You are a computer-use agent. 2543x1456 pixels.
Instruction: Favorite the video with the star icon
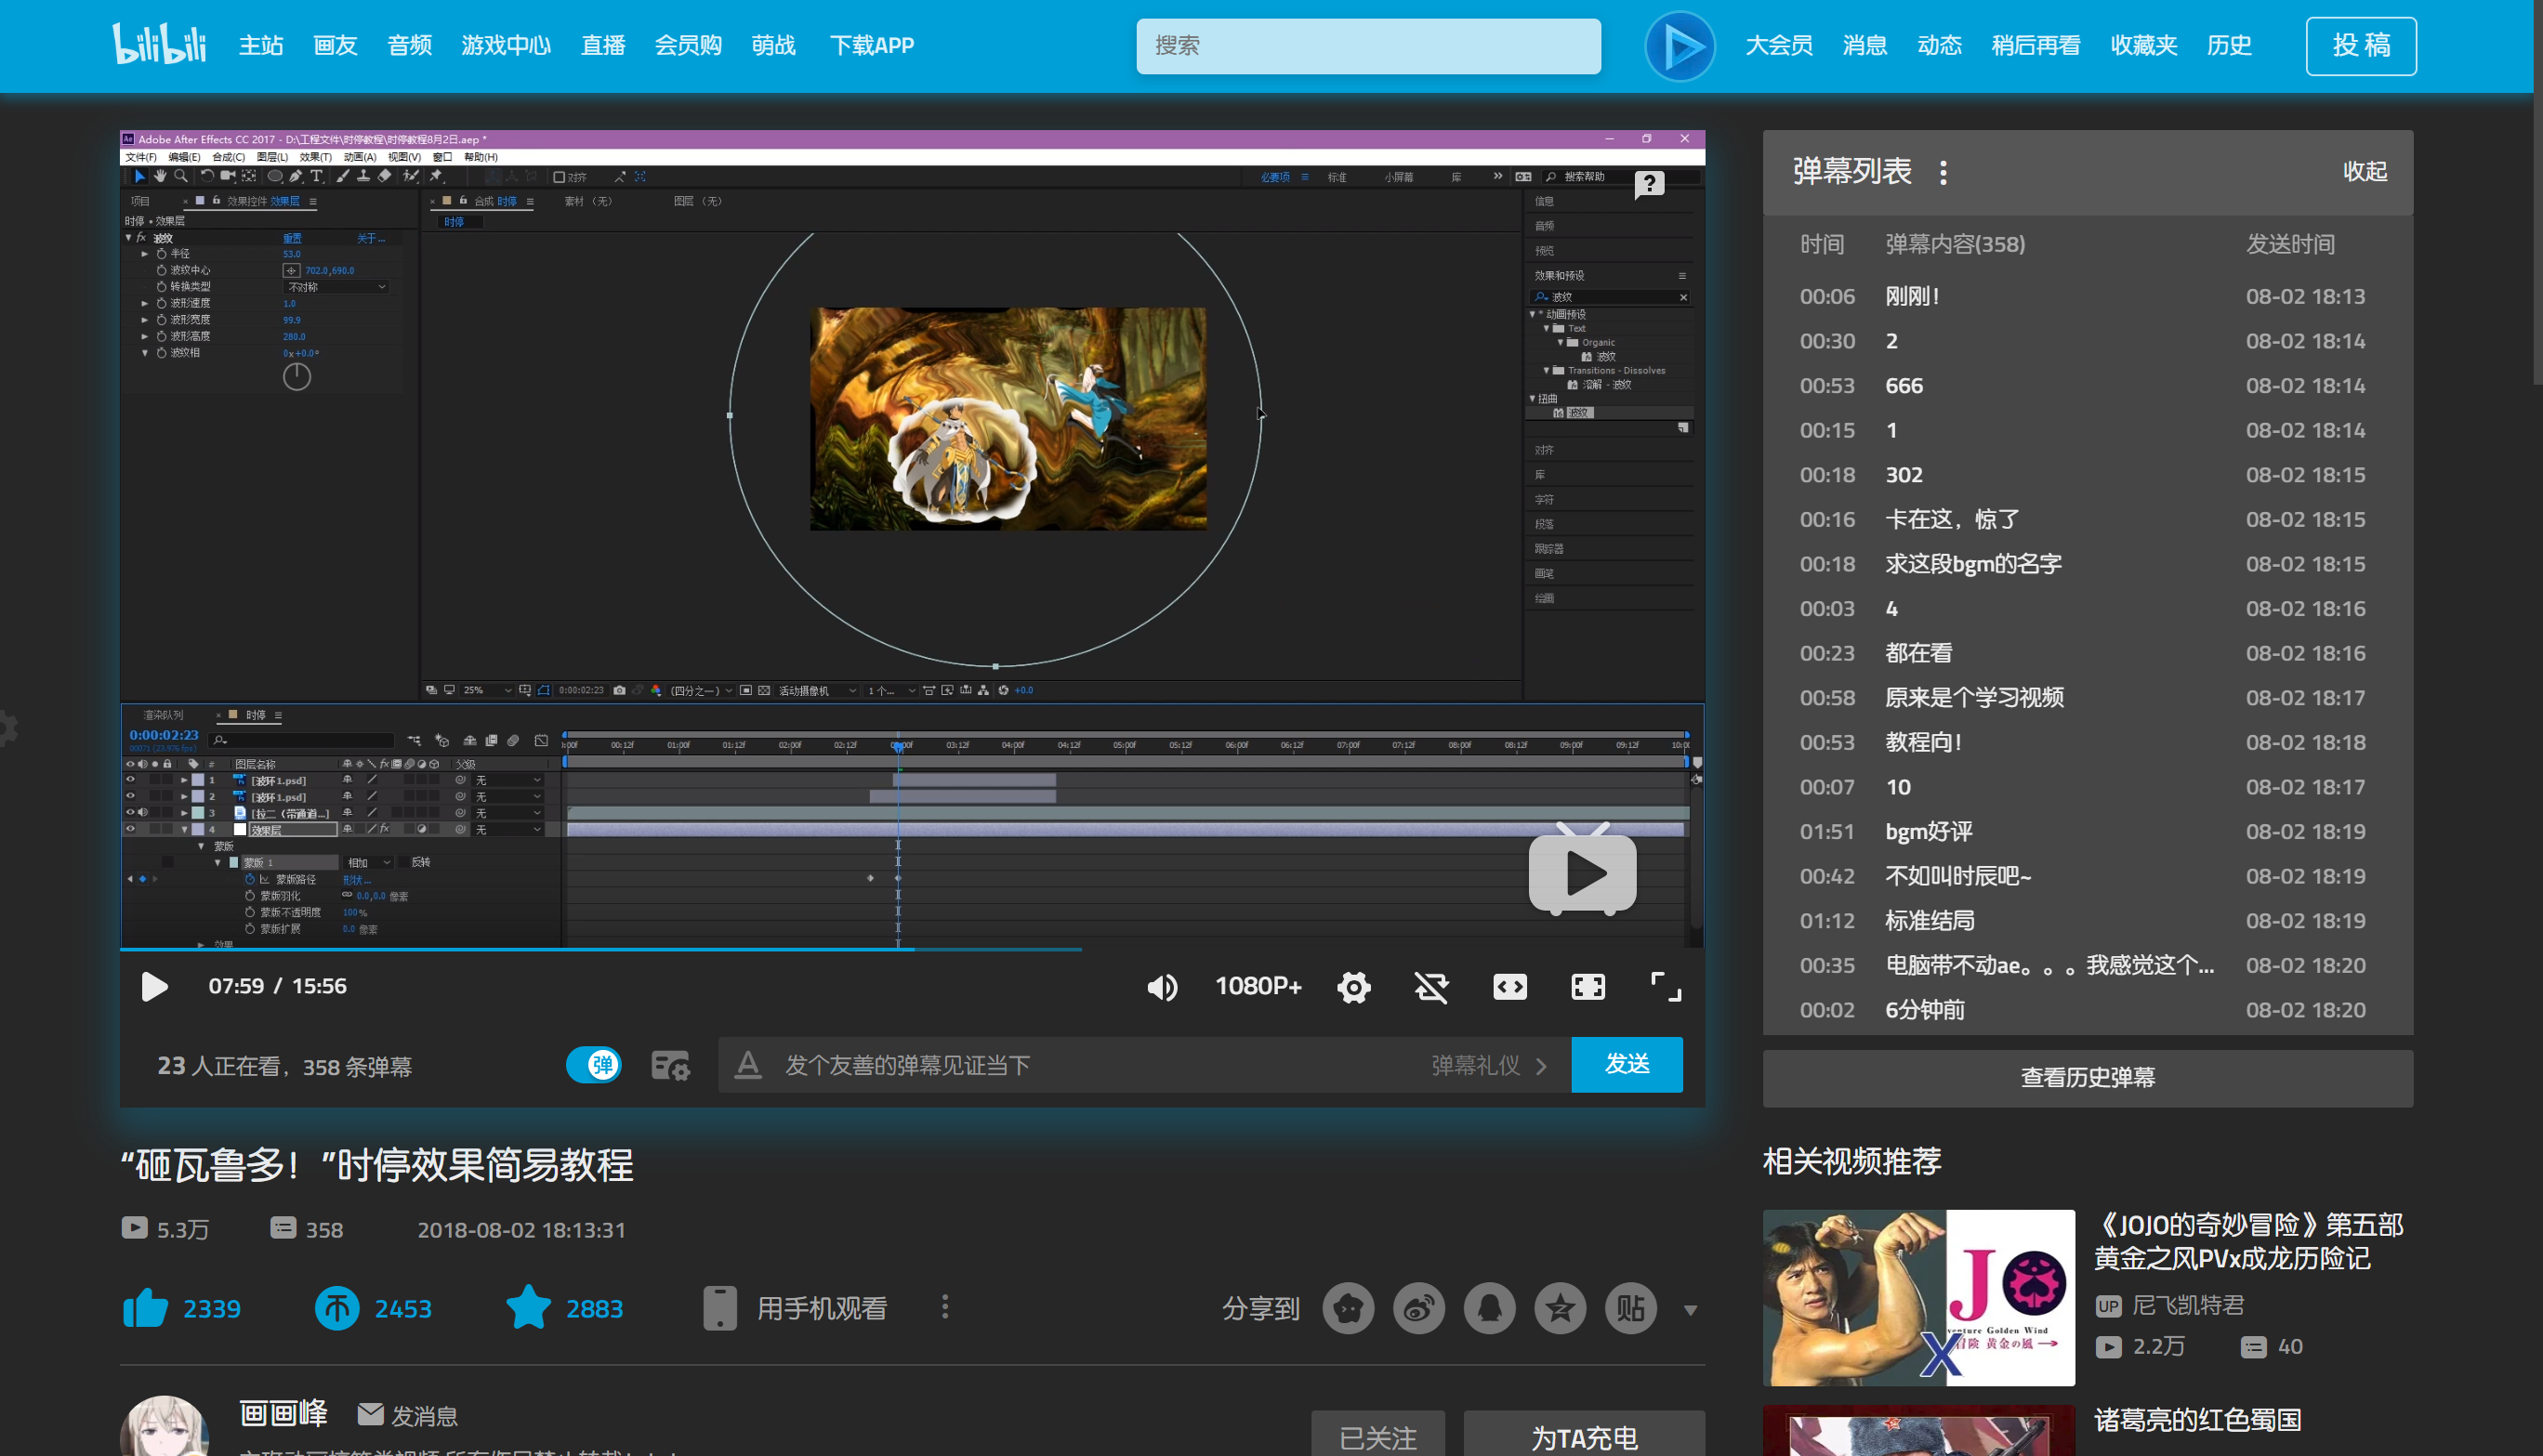pyautogui.click(x=528, y=1308)
